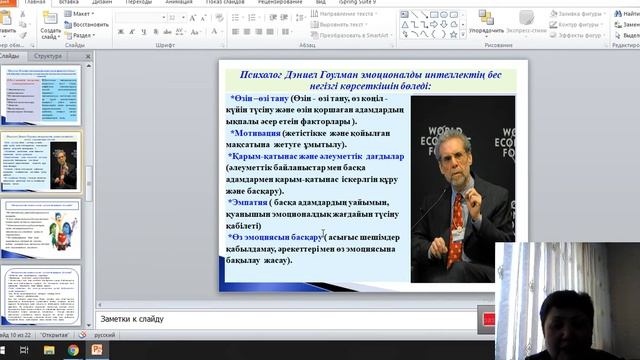This screenshot has width=640, height=360.
Task: Toggle text shadow
Action: (x=156, y=32)
